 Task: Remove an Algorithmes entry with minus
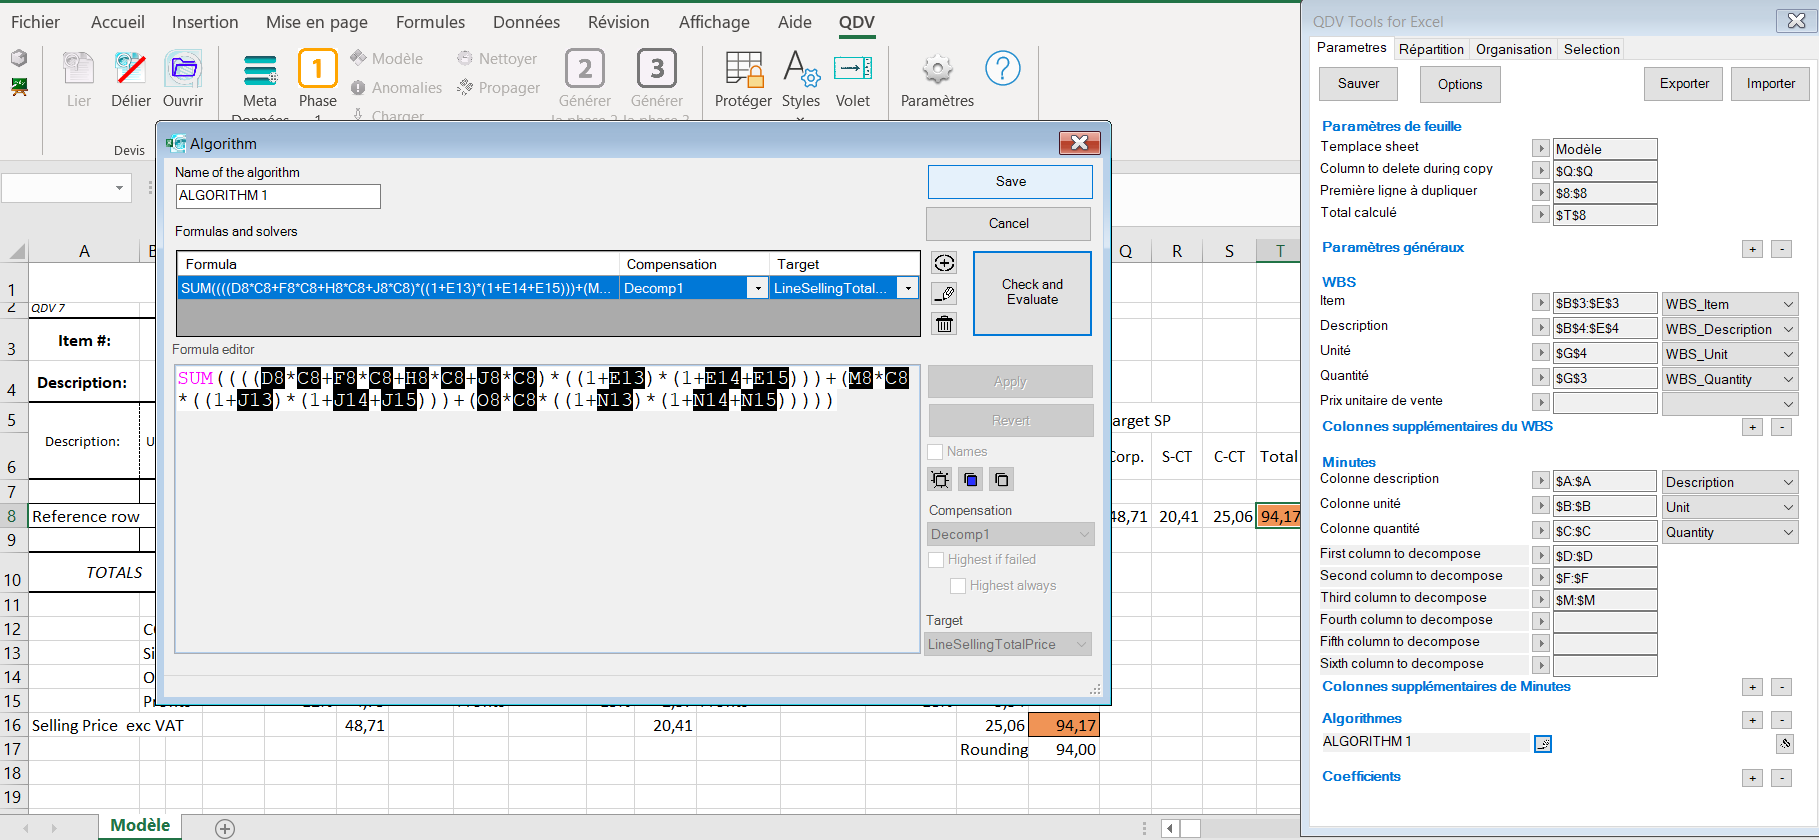tap(1781, 720)
